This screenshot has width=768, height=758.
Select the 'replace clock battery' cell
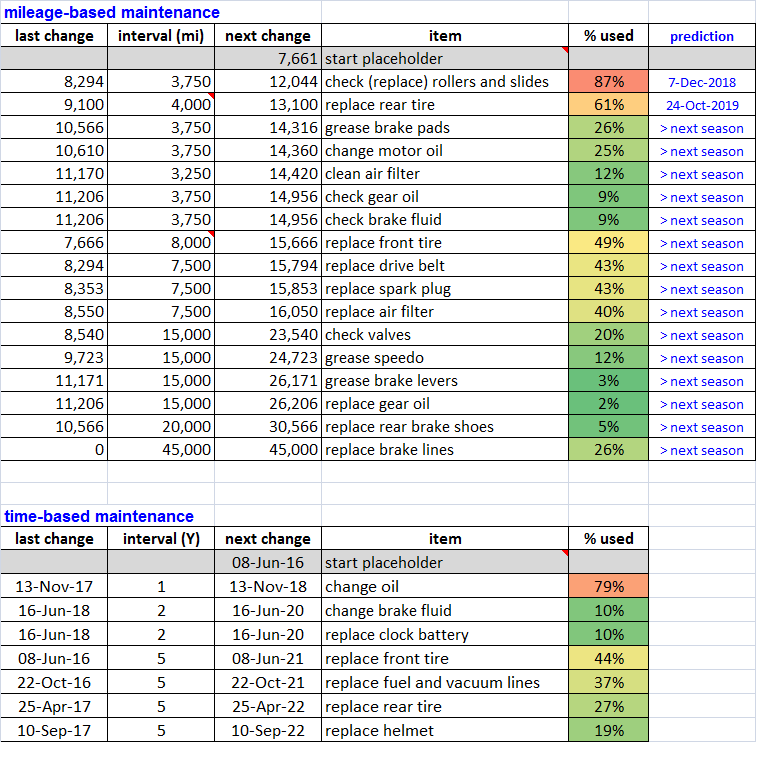click(445, 634)
